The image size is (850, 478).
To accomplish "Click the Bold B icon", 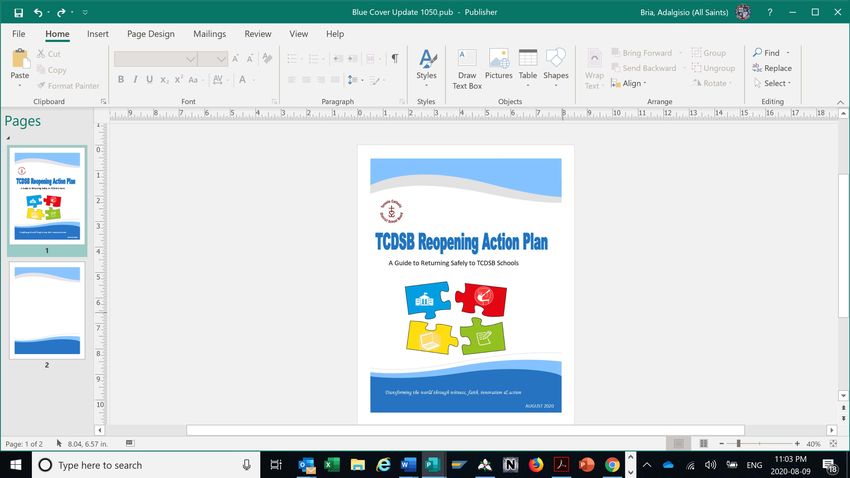I will [x=121, y=79].
